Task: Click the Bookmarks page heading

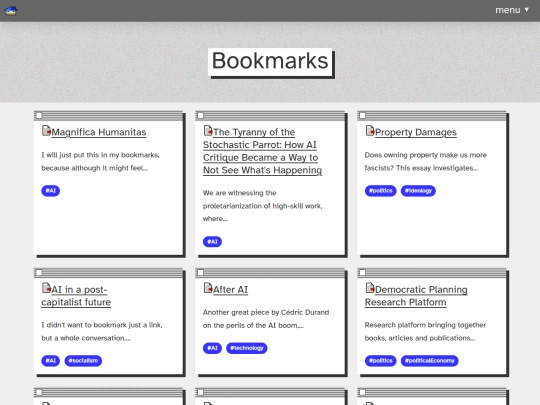Action: (x=270, y=61)
